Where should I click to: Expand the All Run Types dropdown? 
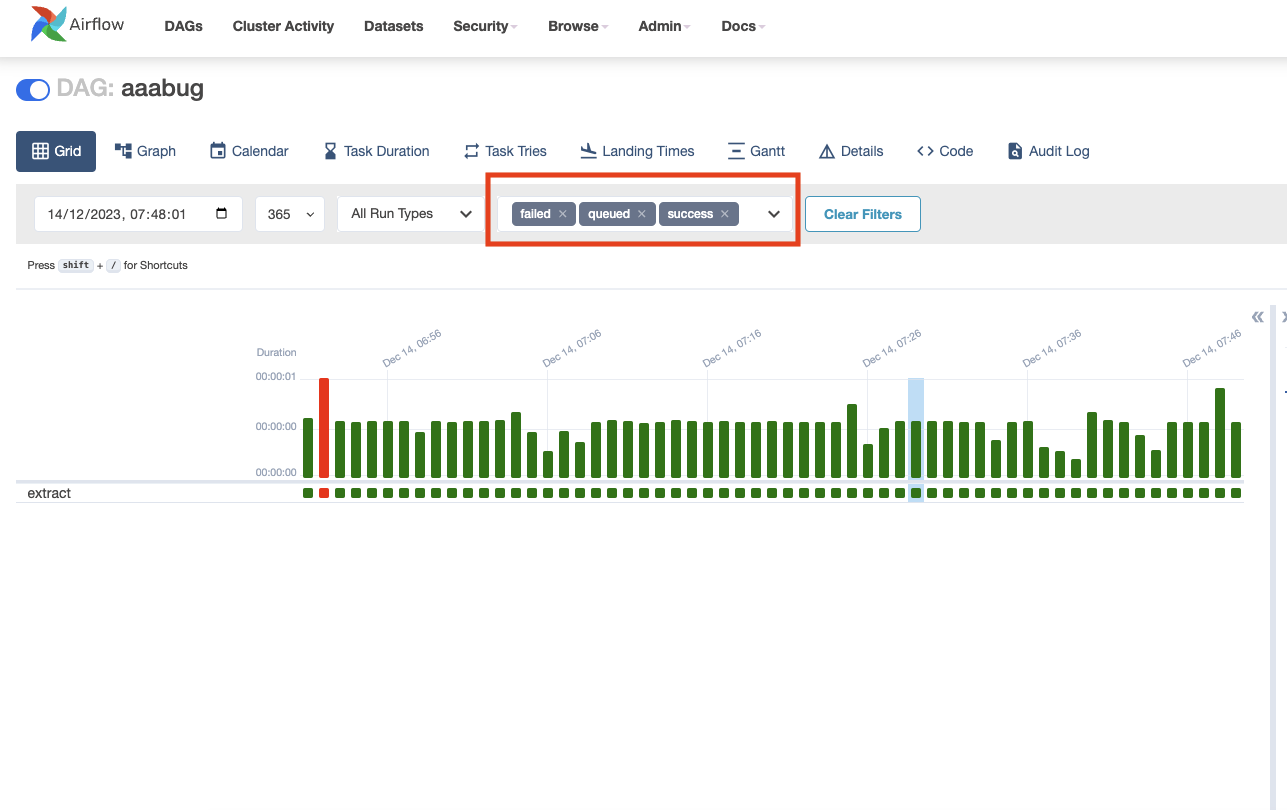411,214
